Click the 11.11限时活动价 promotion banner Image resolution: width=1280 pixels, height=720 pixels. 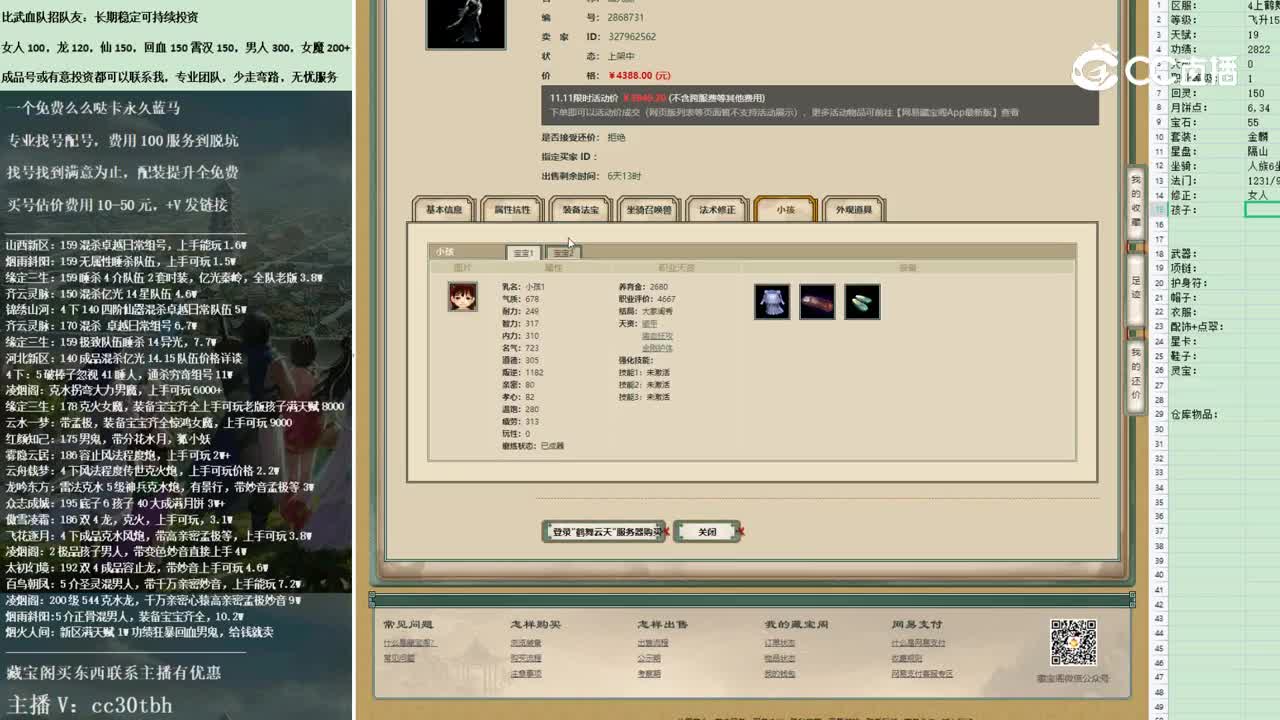820,105
